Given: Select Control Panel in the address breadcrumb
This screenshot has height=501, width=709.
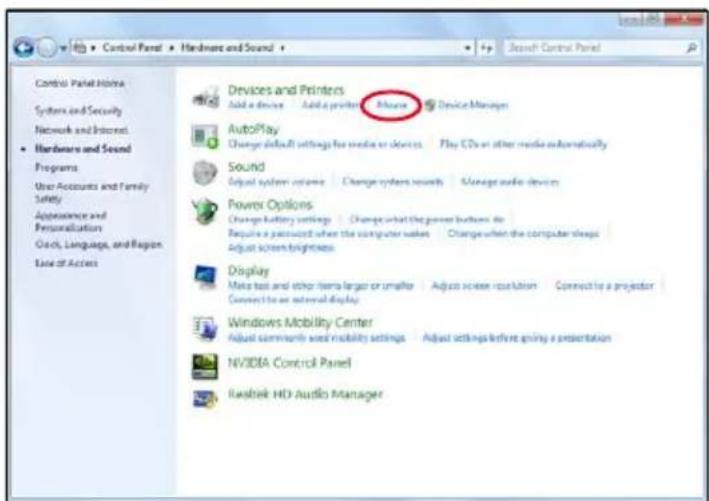Looking at the screenshot, I should pos(132,47).
